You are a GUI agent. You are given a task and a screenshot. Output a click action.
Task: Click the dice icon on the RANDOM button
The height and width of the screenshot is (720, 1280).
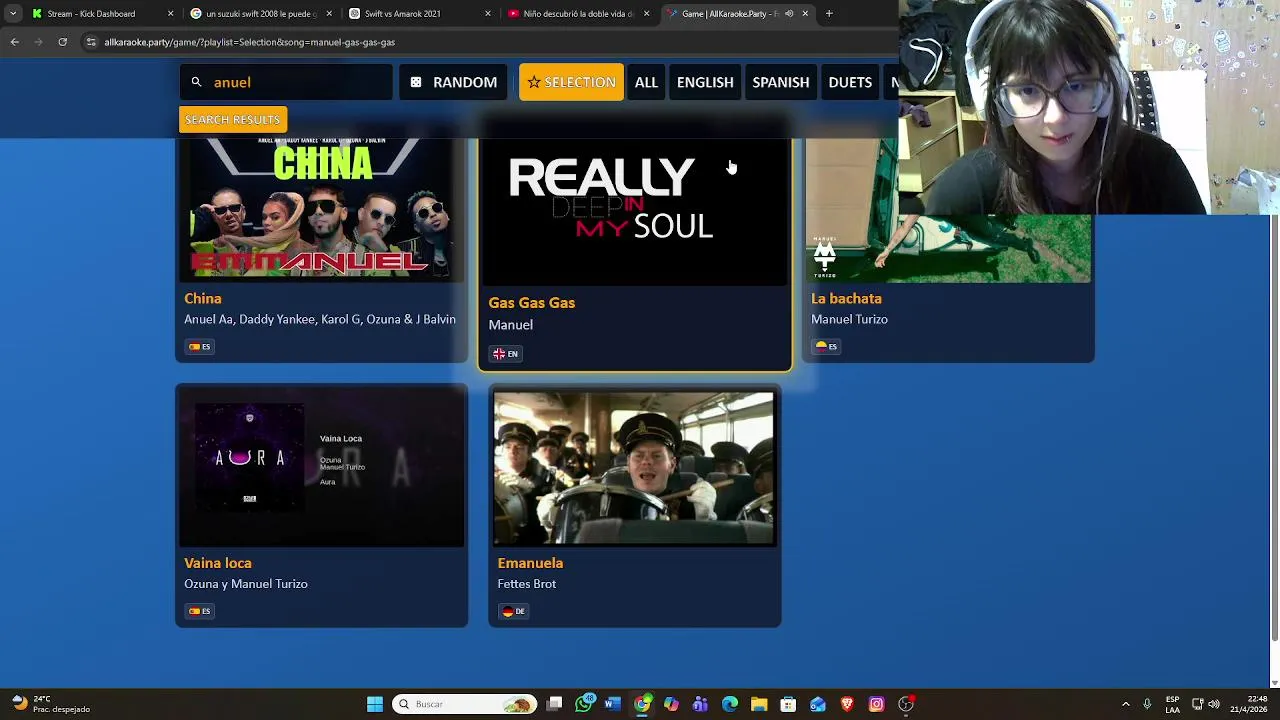pos(416,82)
